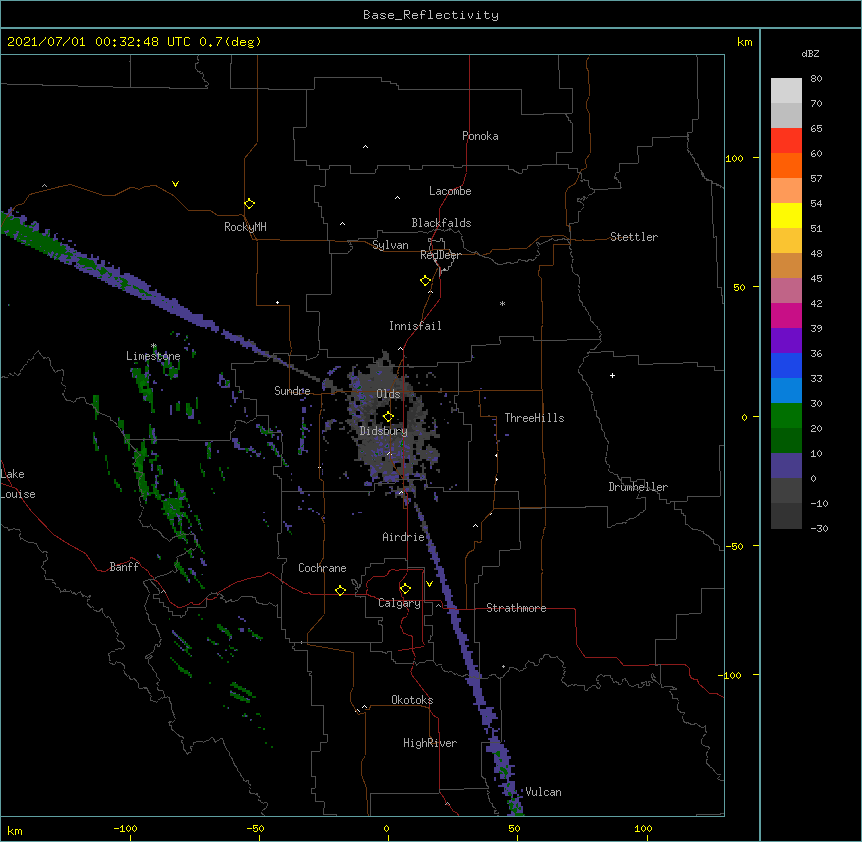The image size is (862, 842).
Task: Click the Lacombe city label
Action: pos(450,191)
